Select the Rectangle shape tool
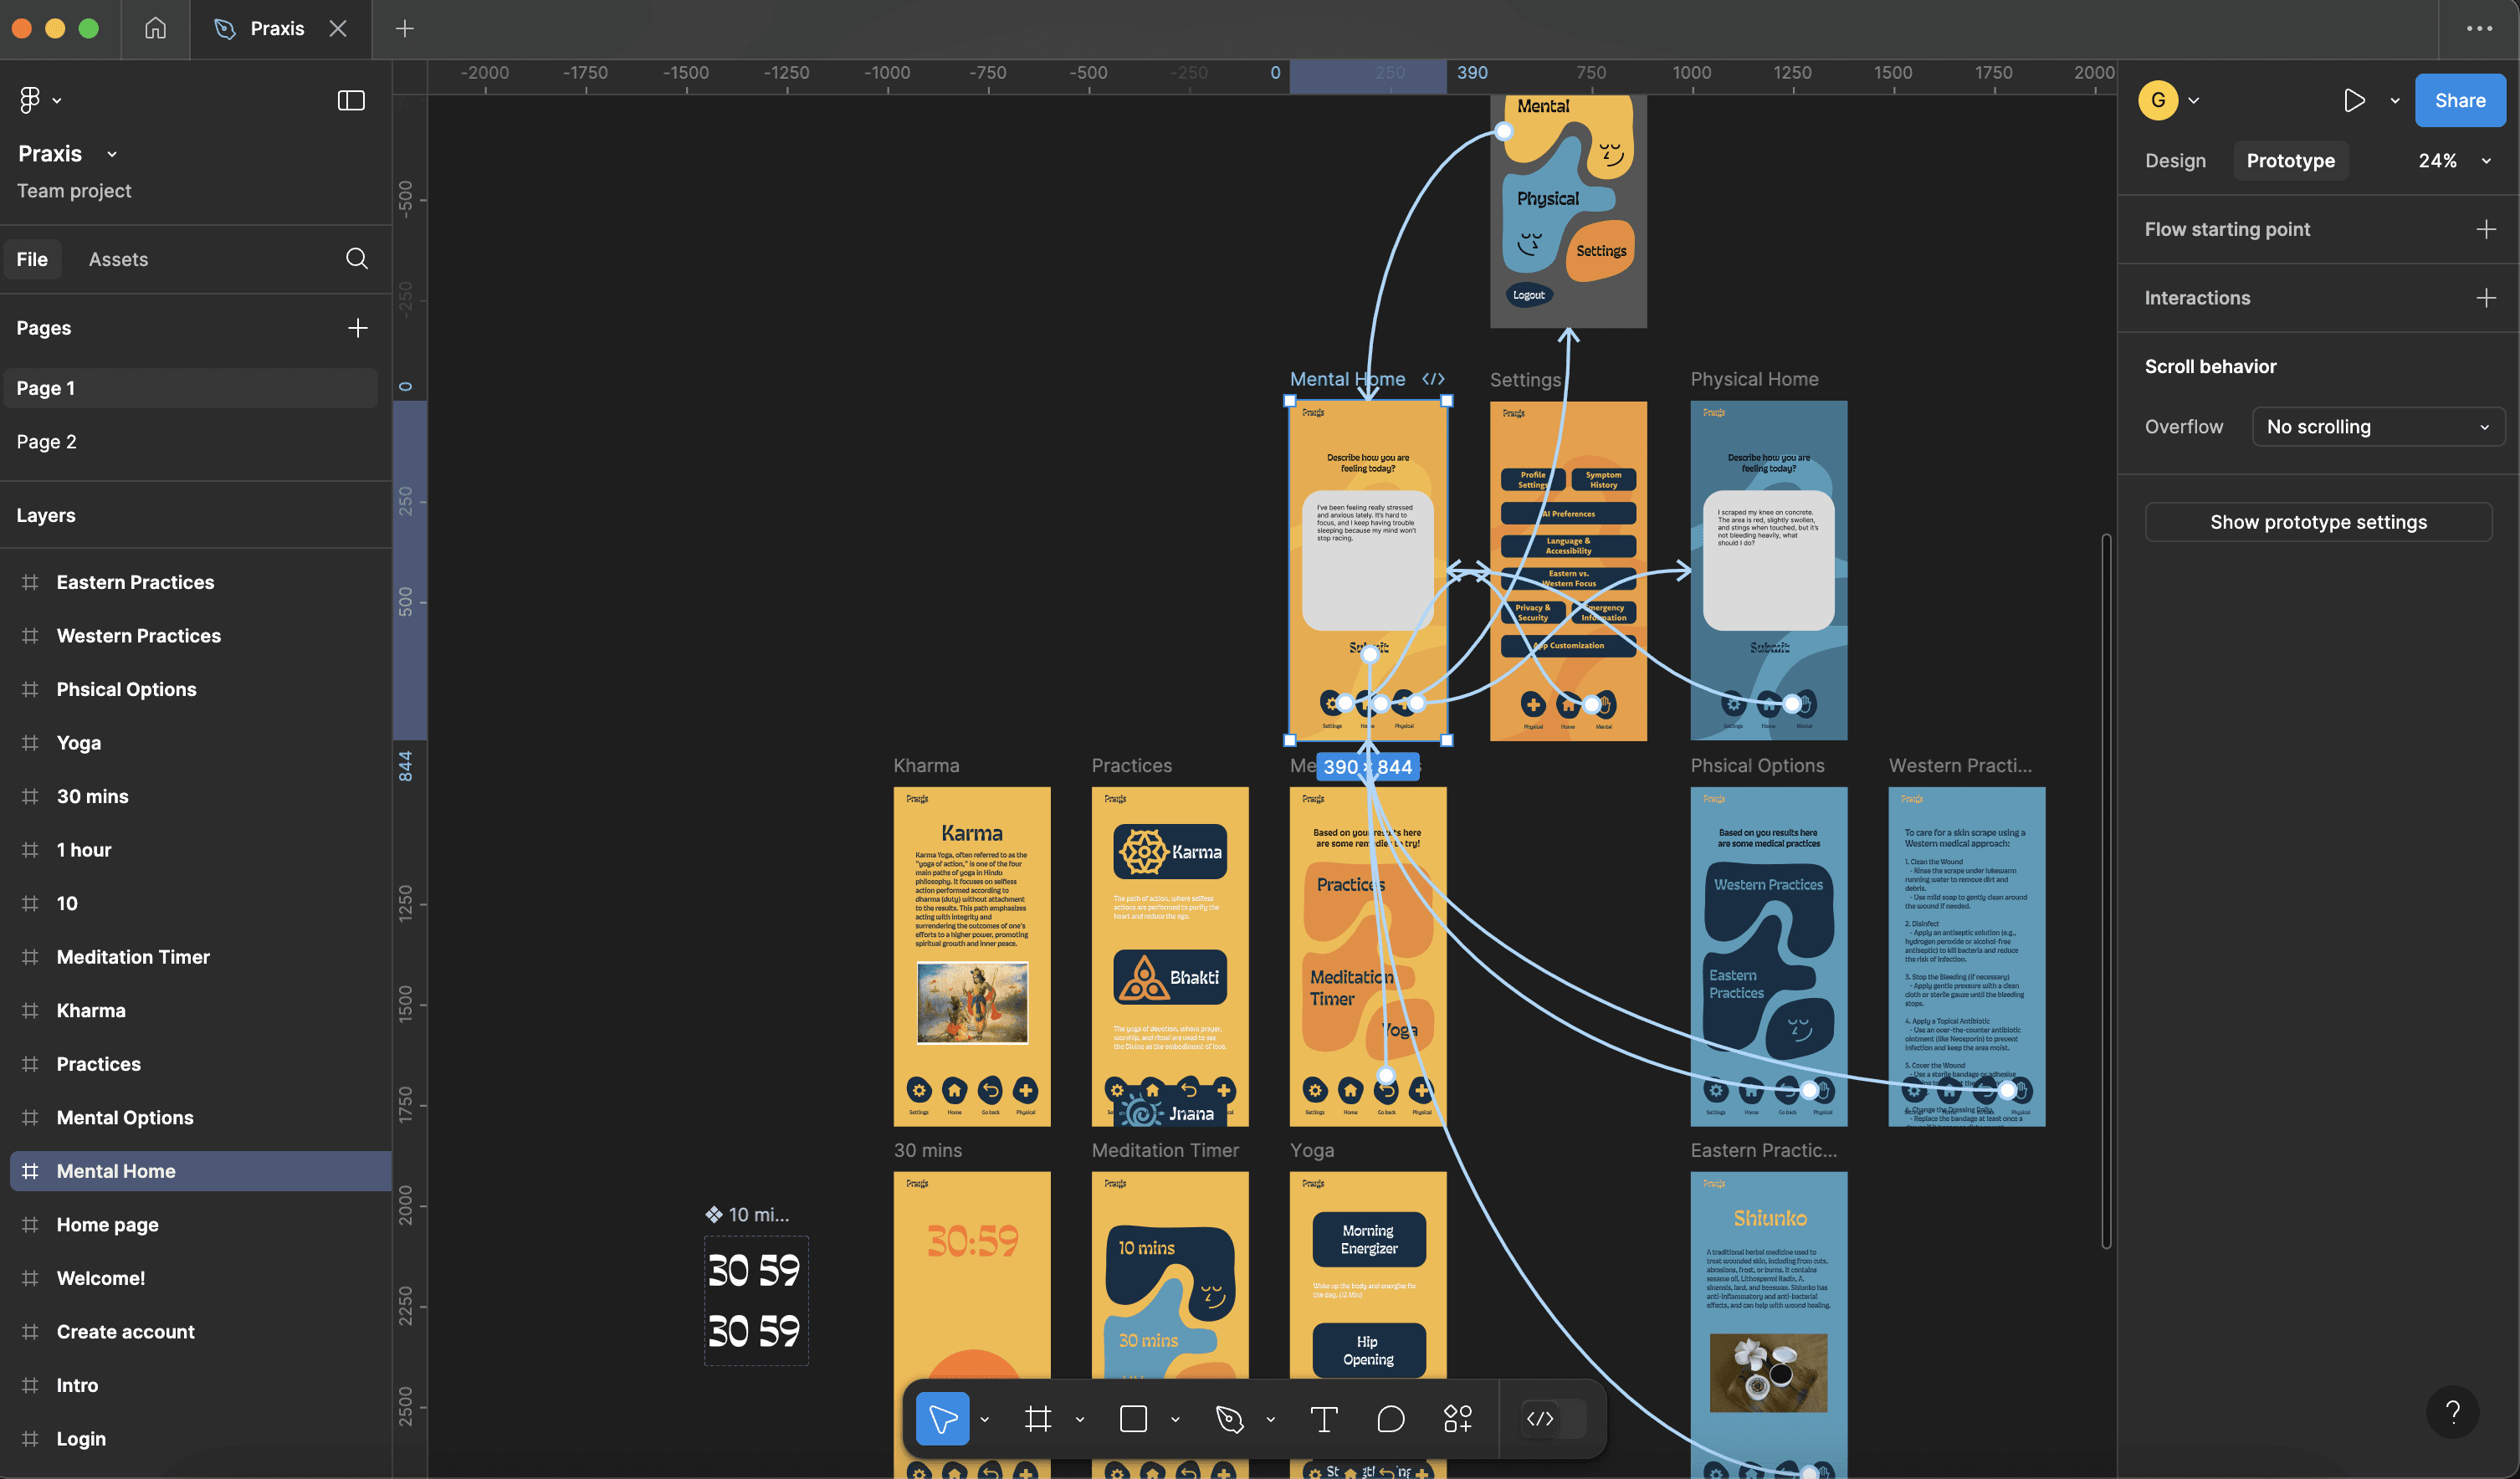This screenshot has height=1479, width=2520. (x=1133, y=1418)
